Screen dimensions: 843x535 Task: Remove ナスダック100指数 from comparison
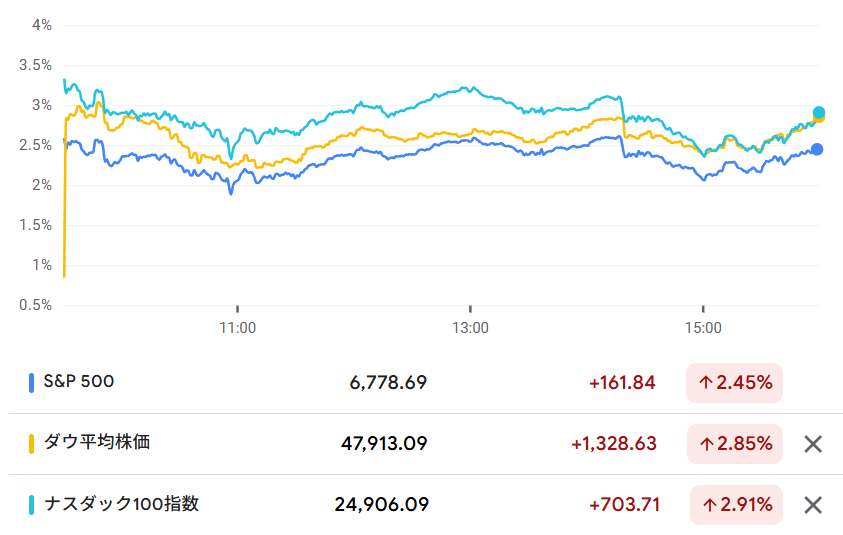pos(813,505)
